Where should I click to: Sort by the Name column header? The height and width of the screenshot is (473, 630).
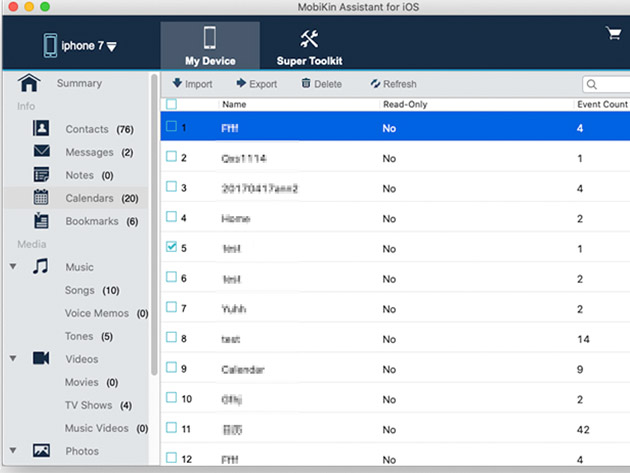(x=234, y=104)
